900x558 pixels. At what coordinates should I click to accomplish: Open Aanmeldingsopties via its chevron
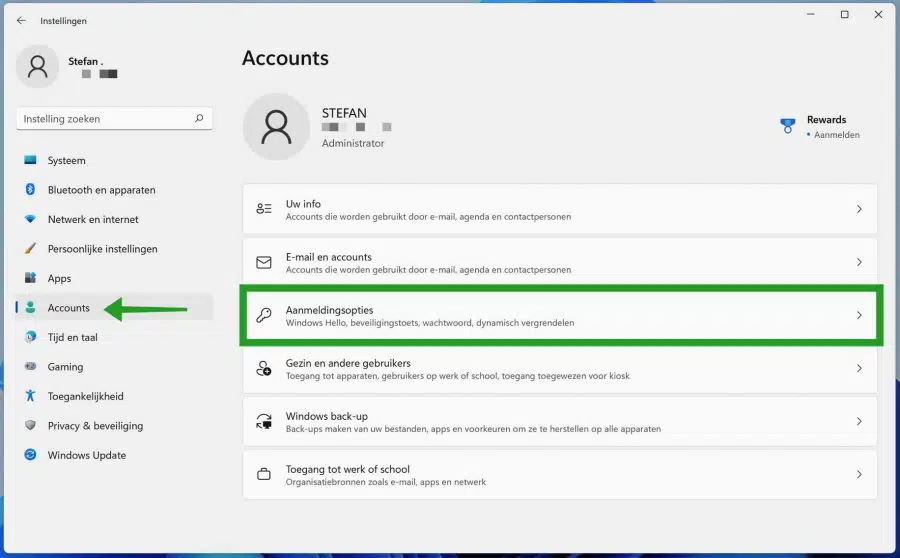pyautogui.click(x=859, y=315)
